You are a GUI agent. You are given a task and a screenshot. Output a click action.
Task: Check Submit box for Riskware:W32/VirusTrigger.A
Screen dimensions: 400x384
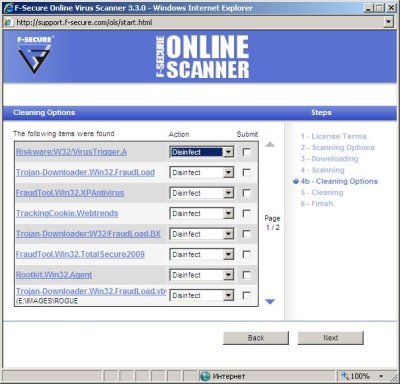247,152
